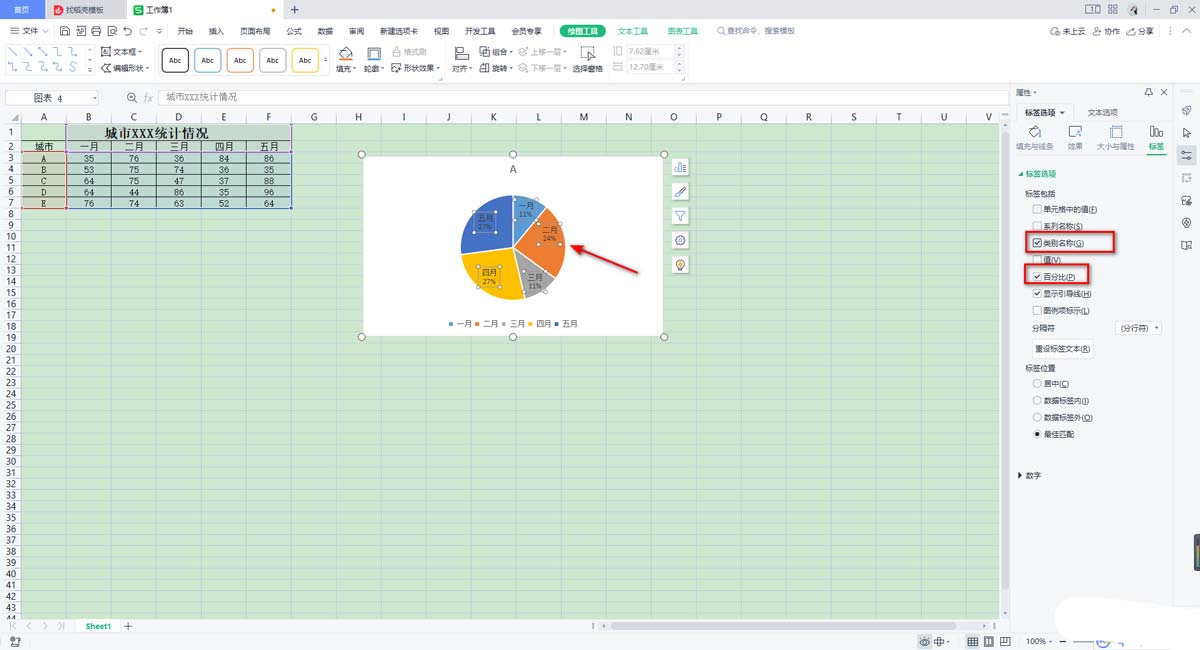Toggle Series Name (系列名称) checkbox
1200x650 pixels.
tap(1037, 227)
